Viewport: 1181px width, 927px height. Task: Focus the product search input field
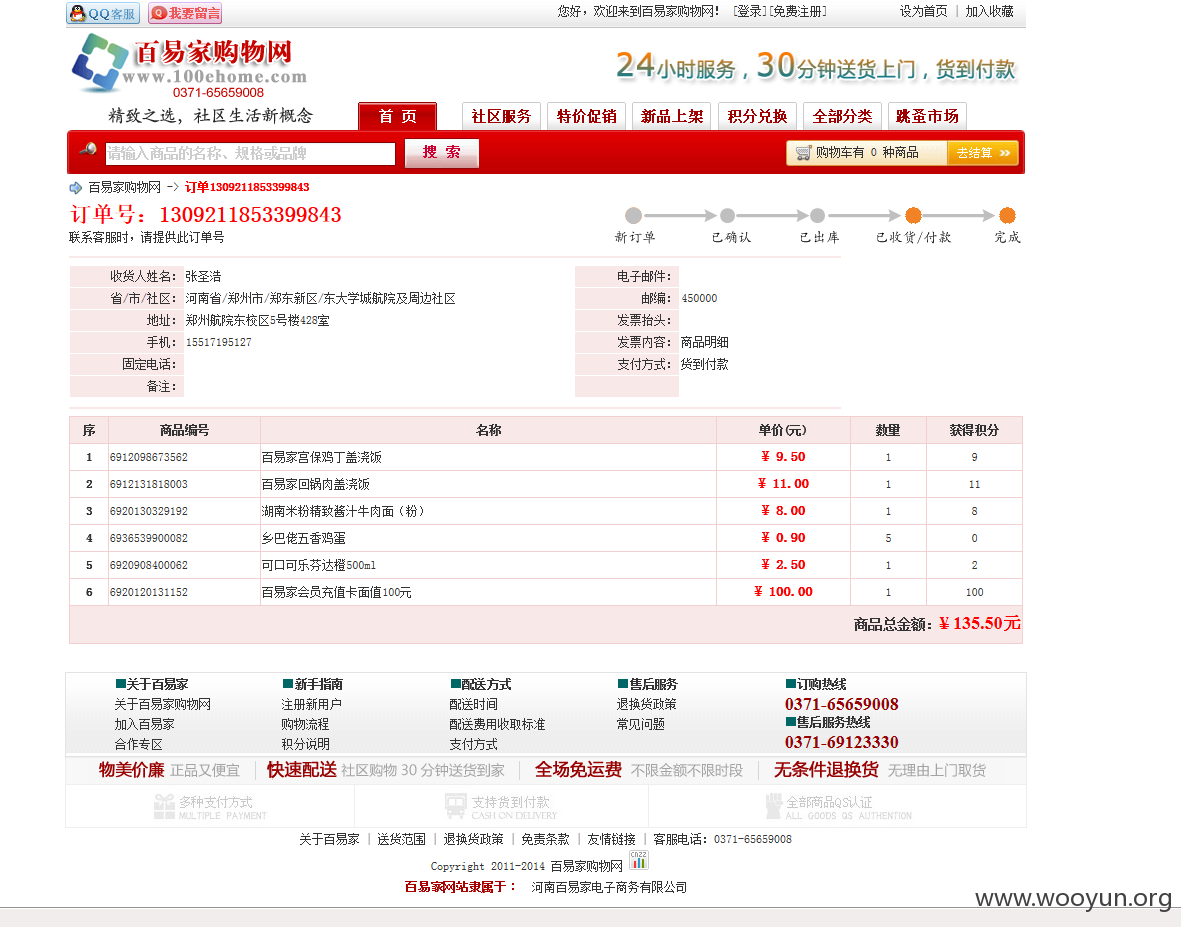click(250, 154)
